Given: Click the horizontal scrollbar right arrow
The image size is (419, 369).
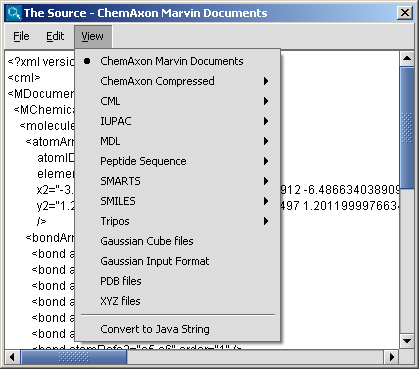Looking at the screenshot, I should click(x=392, y=357).
